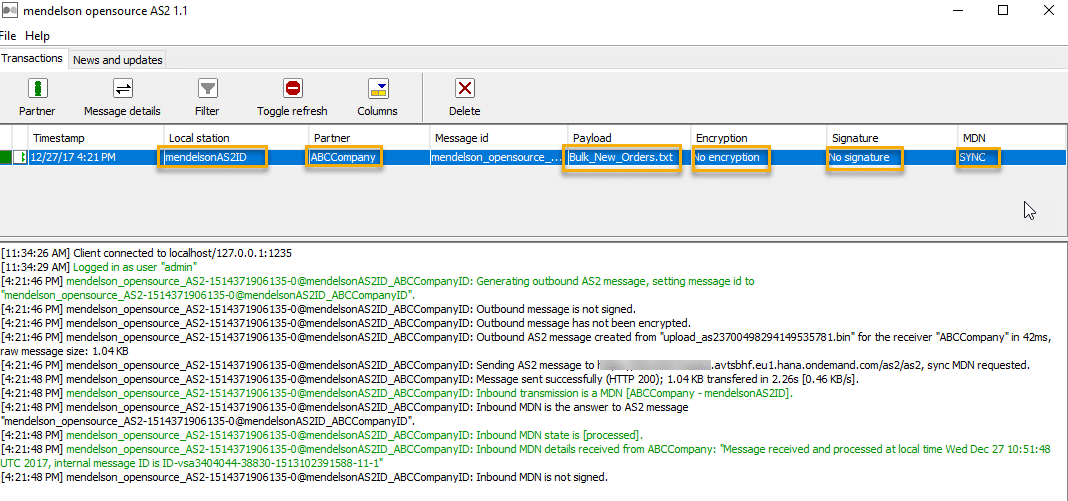1068x501 pixels.
Task: Toggle refresh using the red stop icon
Action: pos(292,89)
